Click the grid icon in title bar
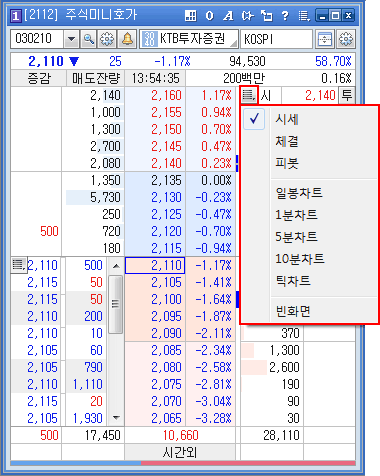This screenshot has height=476, width=380. pyautogui.click(x=190, y=16)
